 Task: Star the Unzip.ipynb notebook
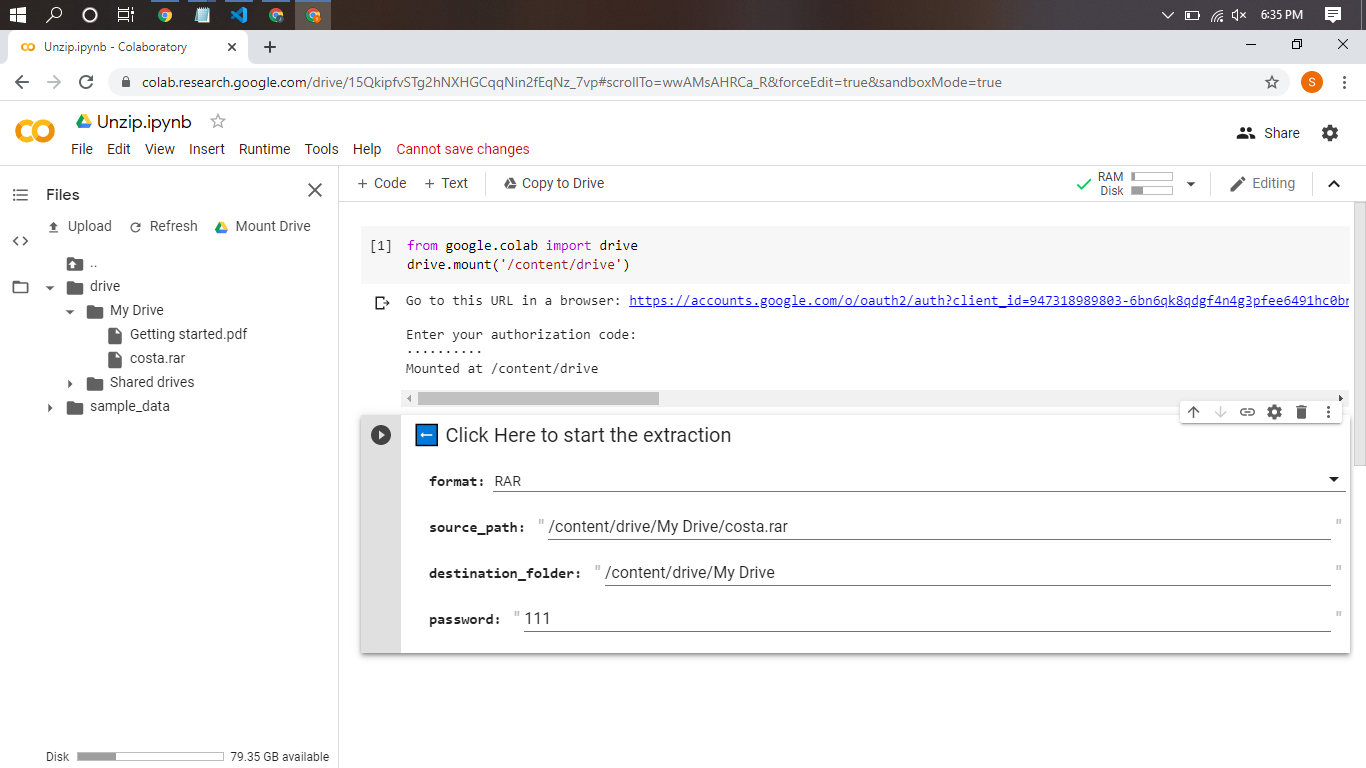[218, 121]
